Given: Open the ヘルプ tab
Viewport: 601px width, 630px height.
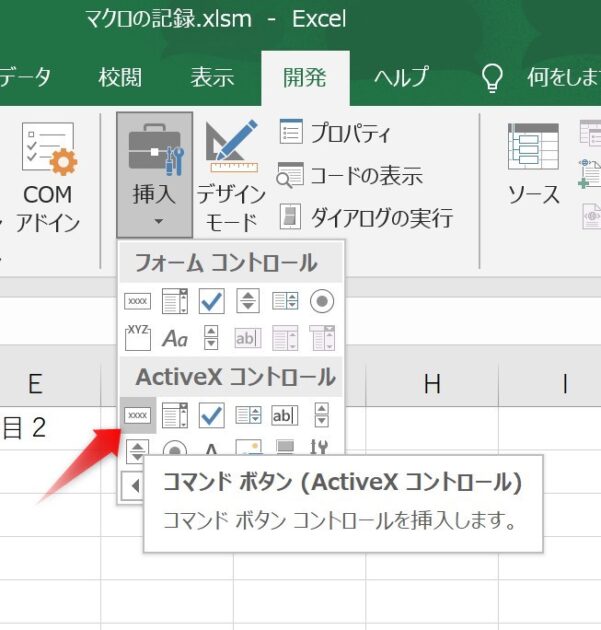Looking at the screenshot, I should [401, 77].
